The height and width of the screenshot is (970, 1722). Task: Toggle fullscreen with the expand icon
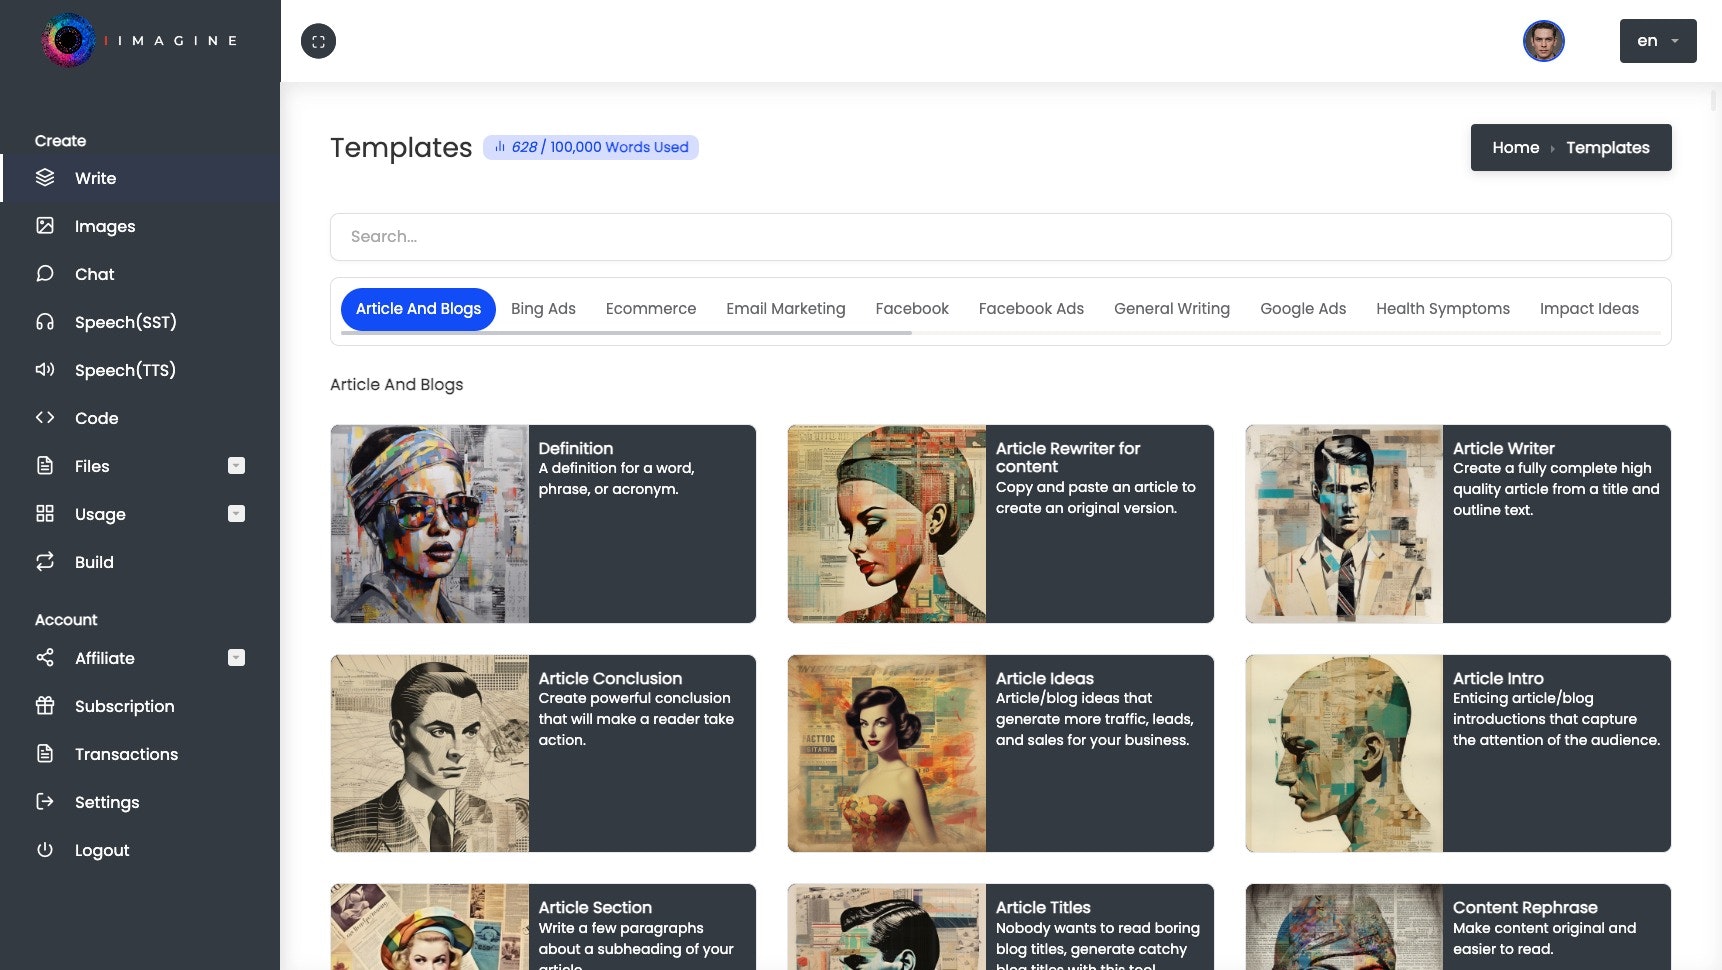318,41
